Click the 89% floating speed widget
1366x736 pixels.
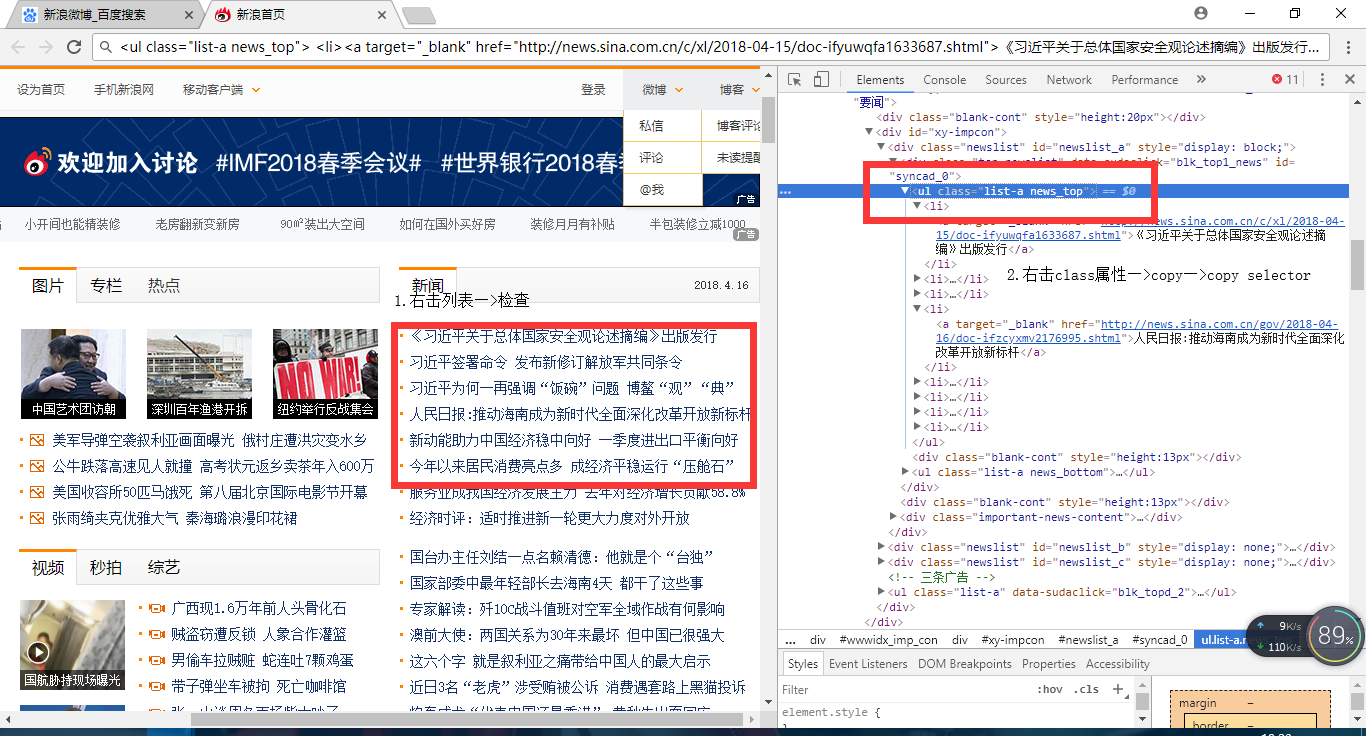[1334, 636]
